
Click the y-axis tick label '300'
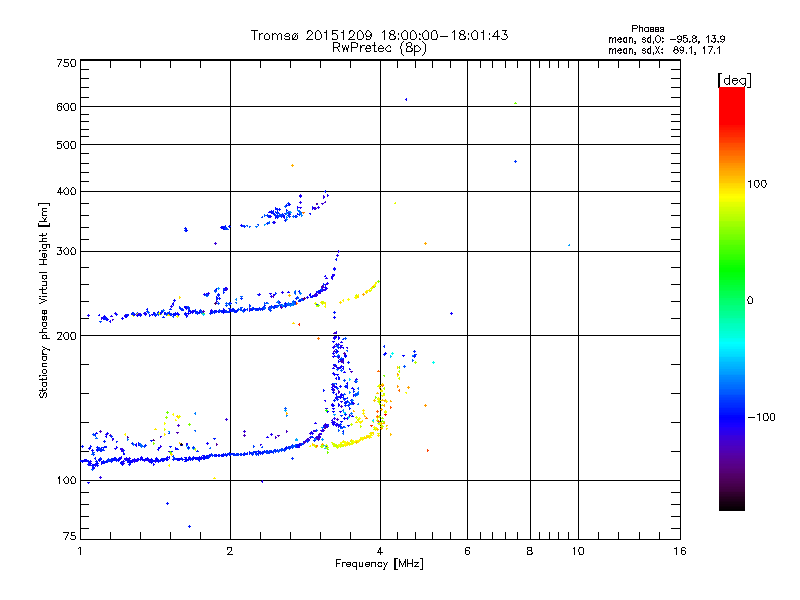(66, 252)
